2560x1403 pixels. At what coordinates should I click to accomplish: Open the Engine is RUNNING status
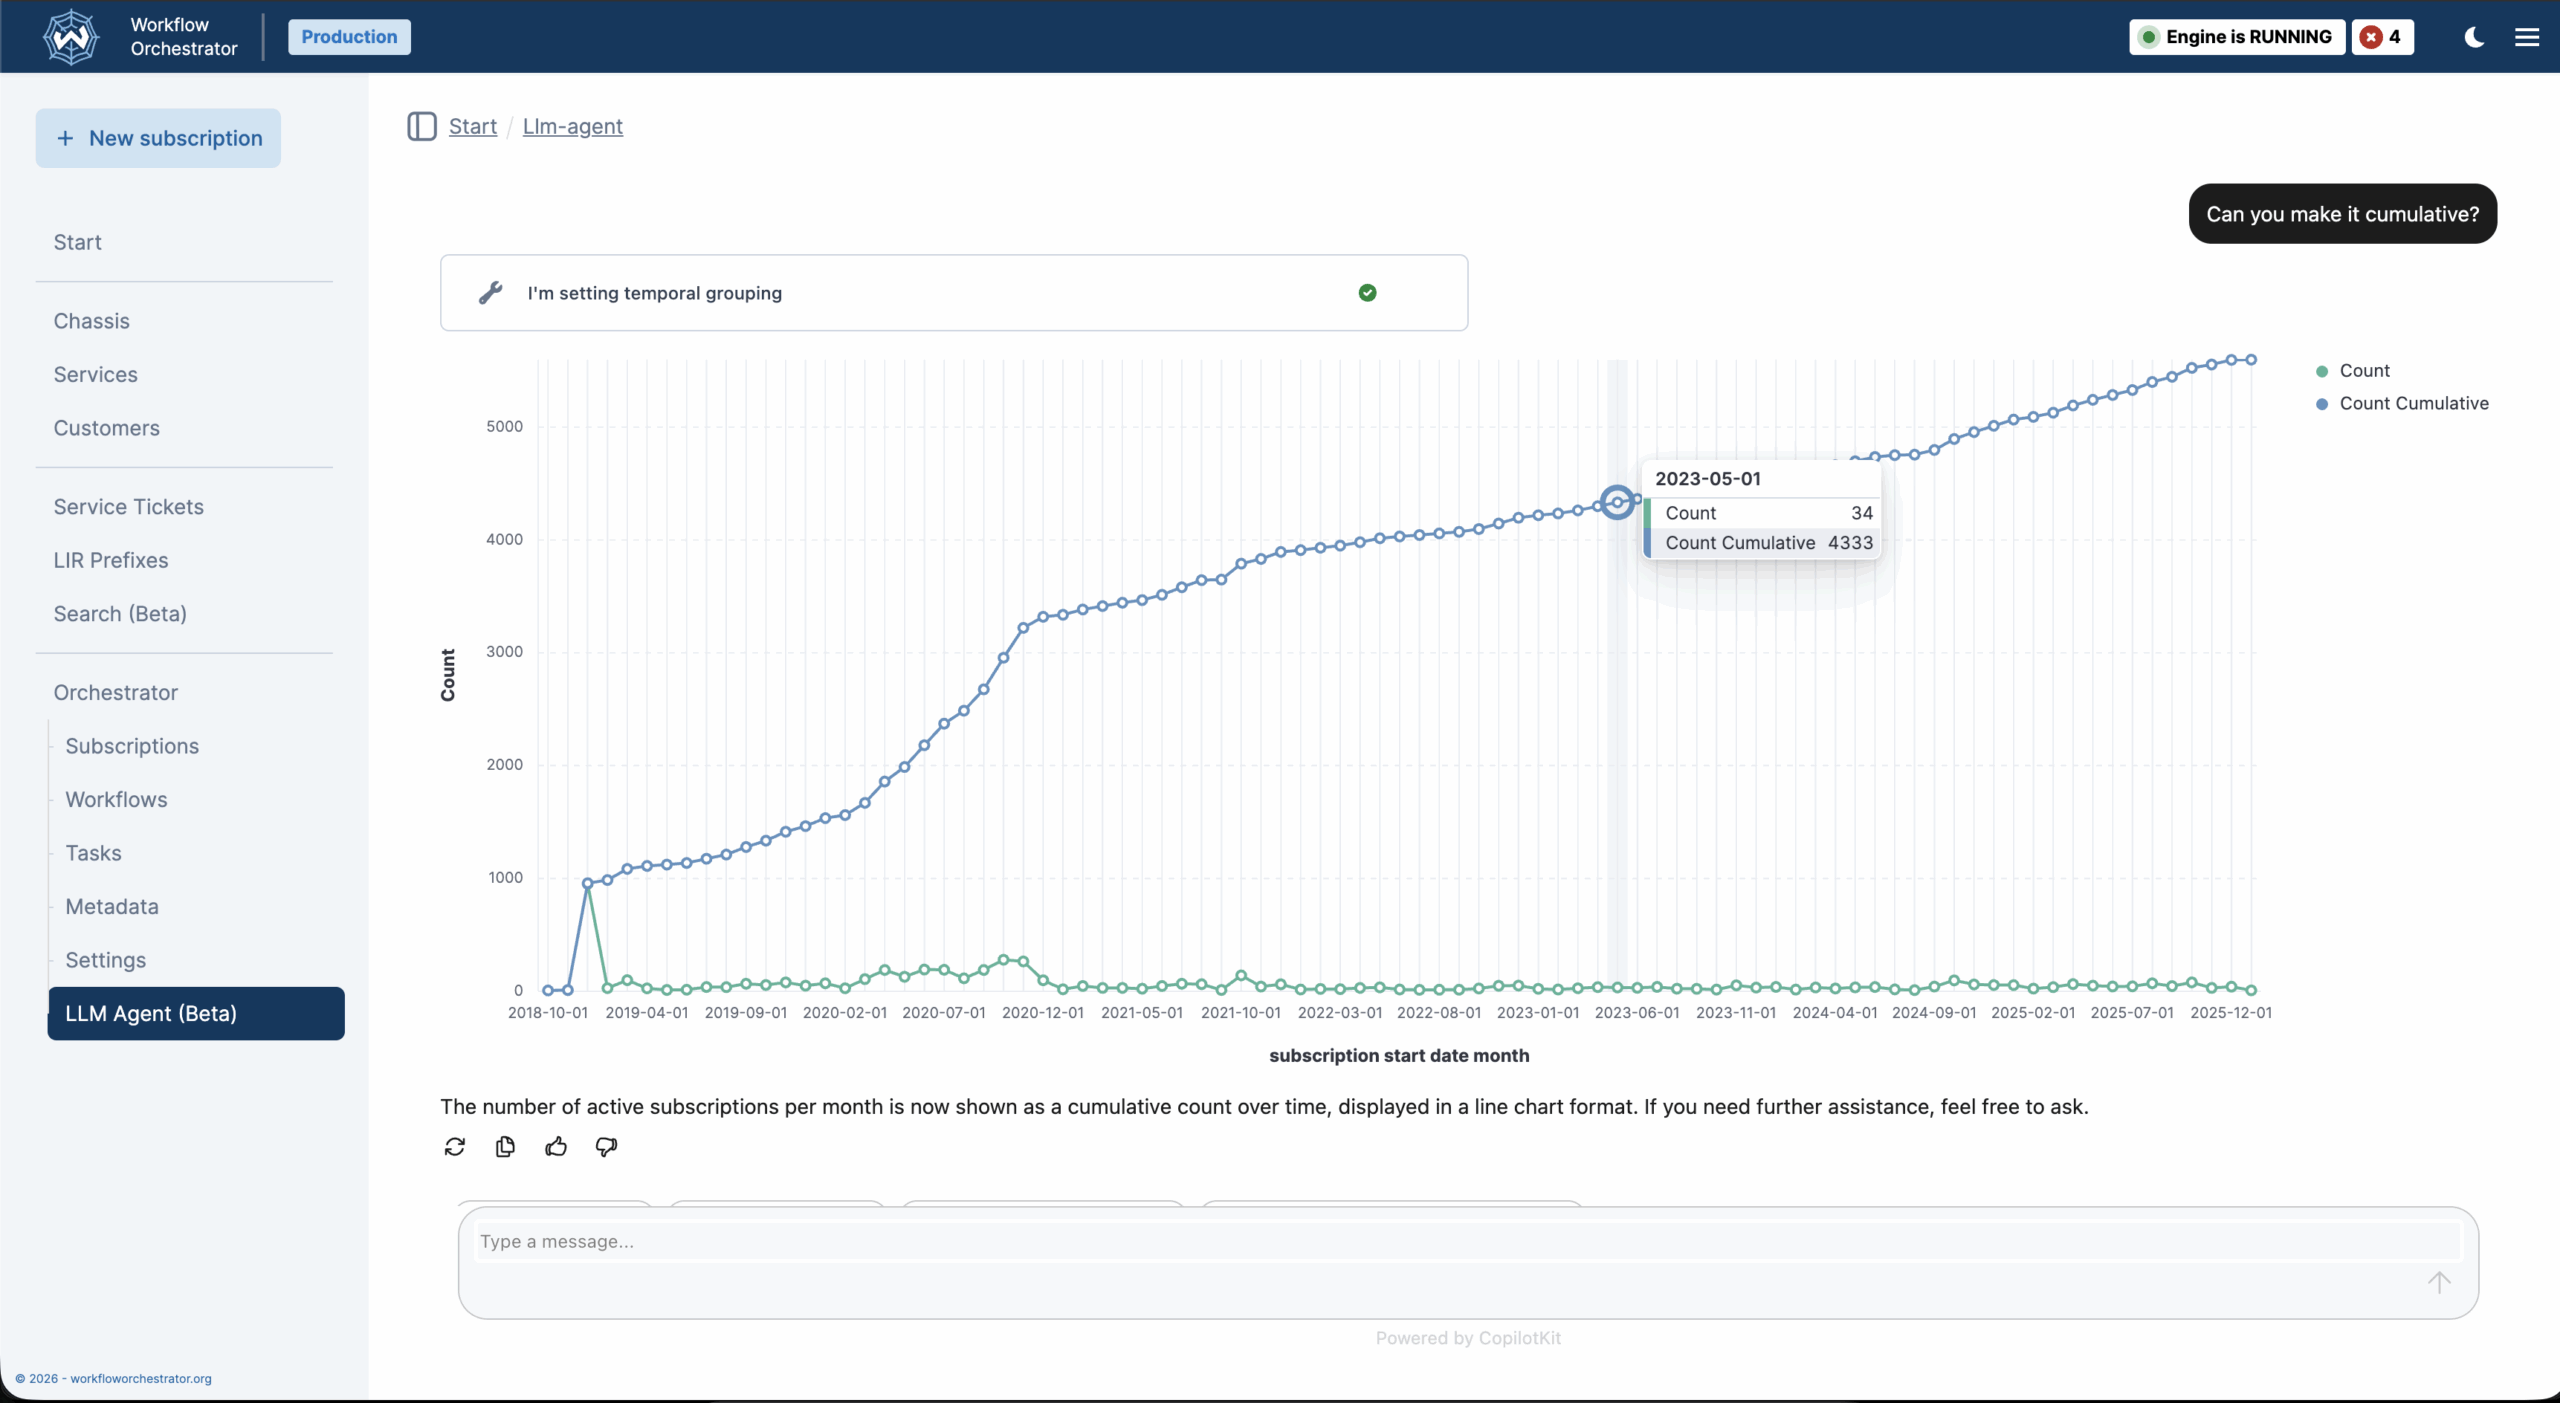(2236, 37)
